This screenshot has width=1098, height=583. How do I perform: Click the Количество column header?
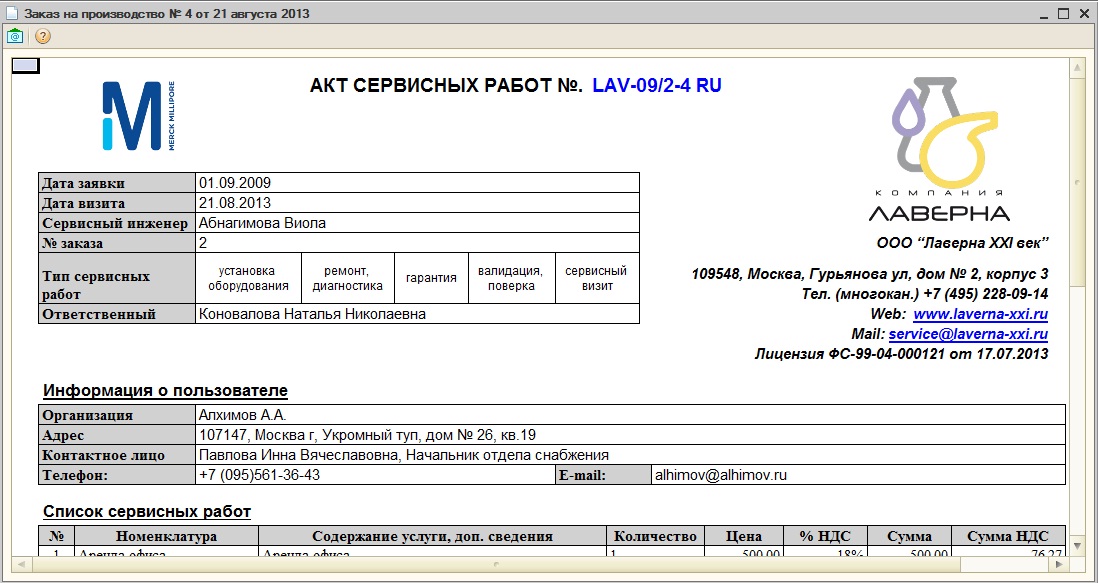(x=655, y=537)
